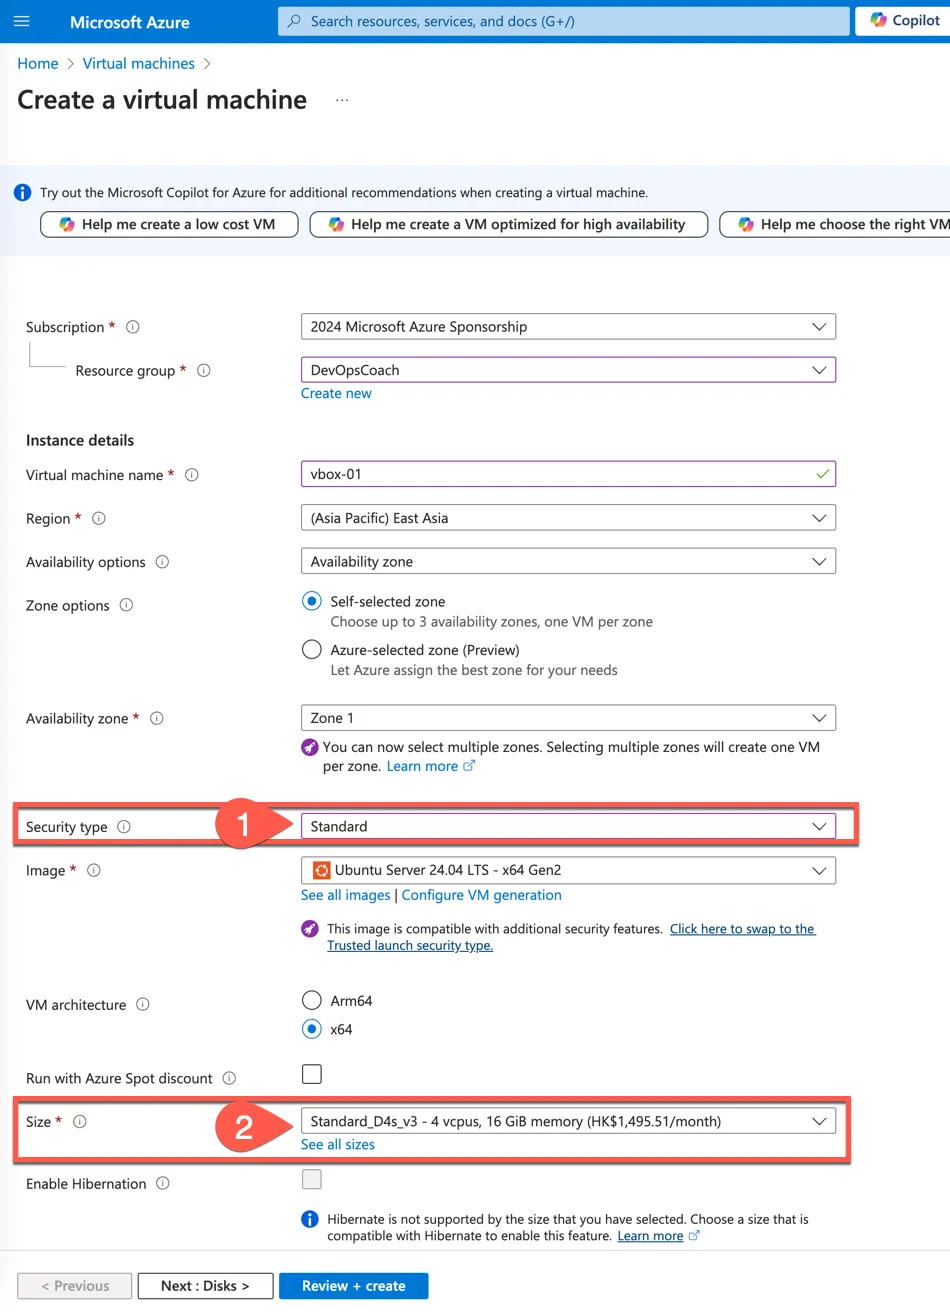Click the Review + create button
The height and width of the screenshot is (1312, 950).
pyautogui.click(x=353, y=1286)
